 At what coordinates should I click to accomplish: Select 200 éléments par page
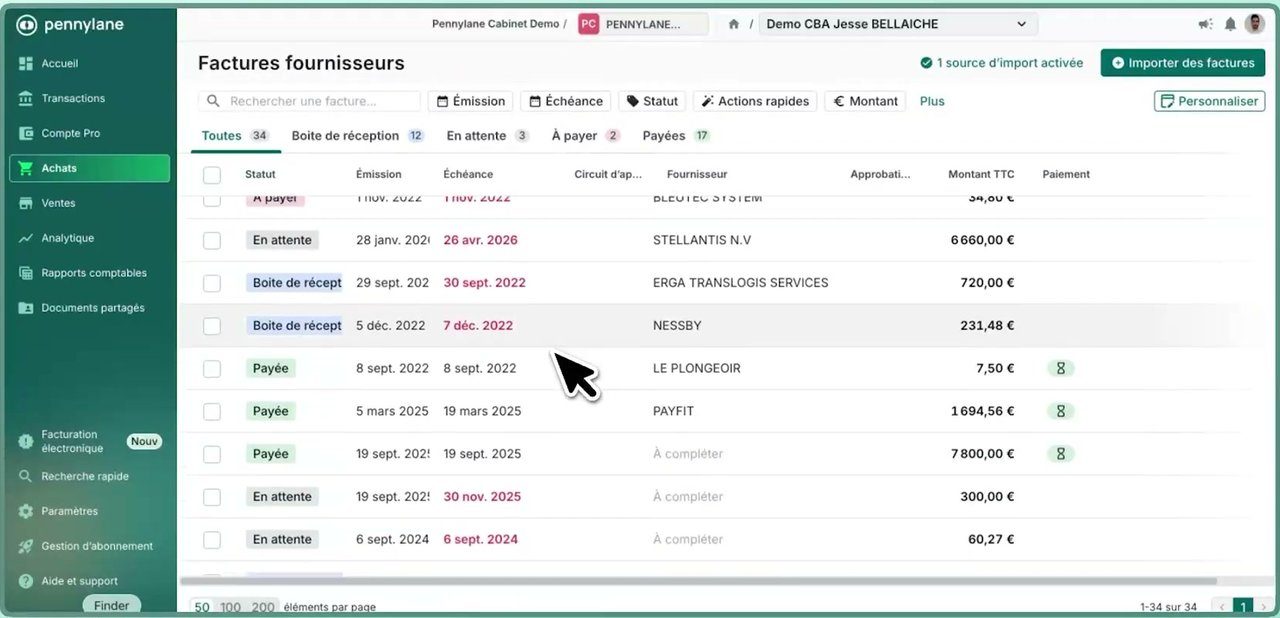pyautogui.click(x=263, y=607)
